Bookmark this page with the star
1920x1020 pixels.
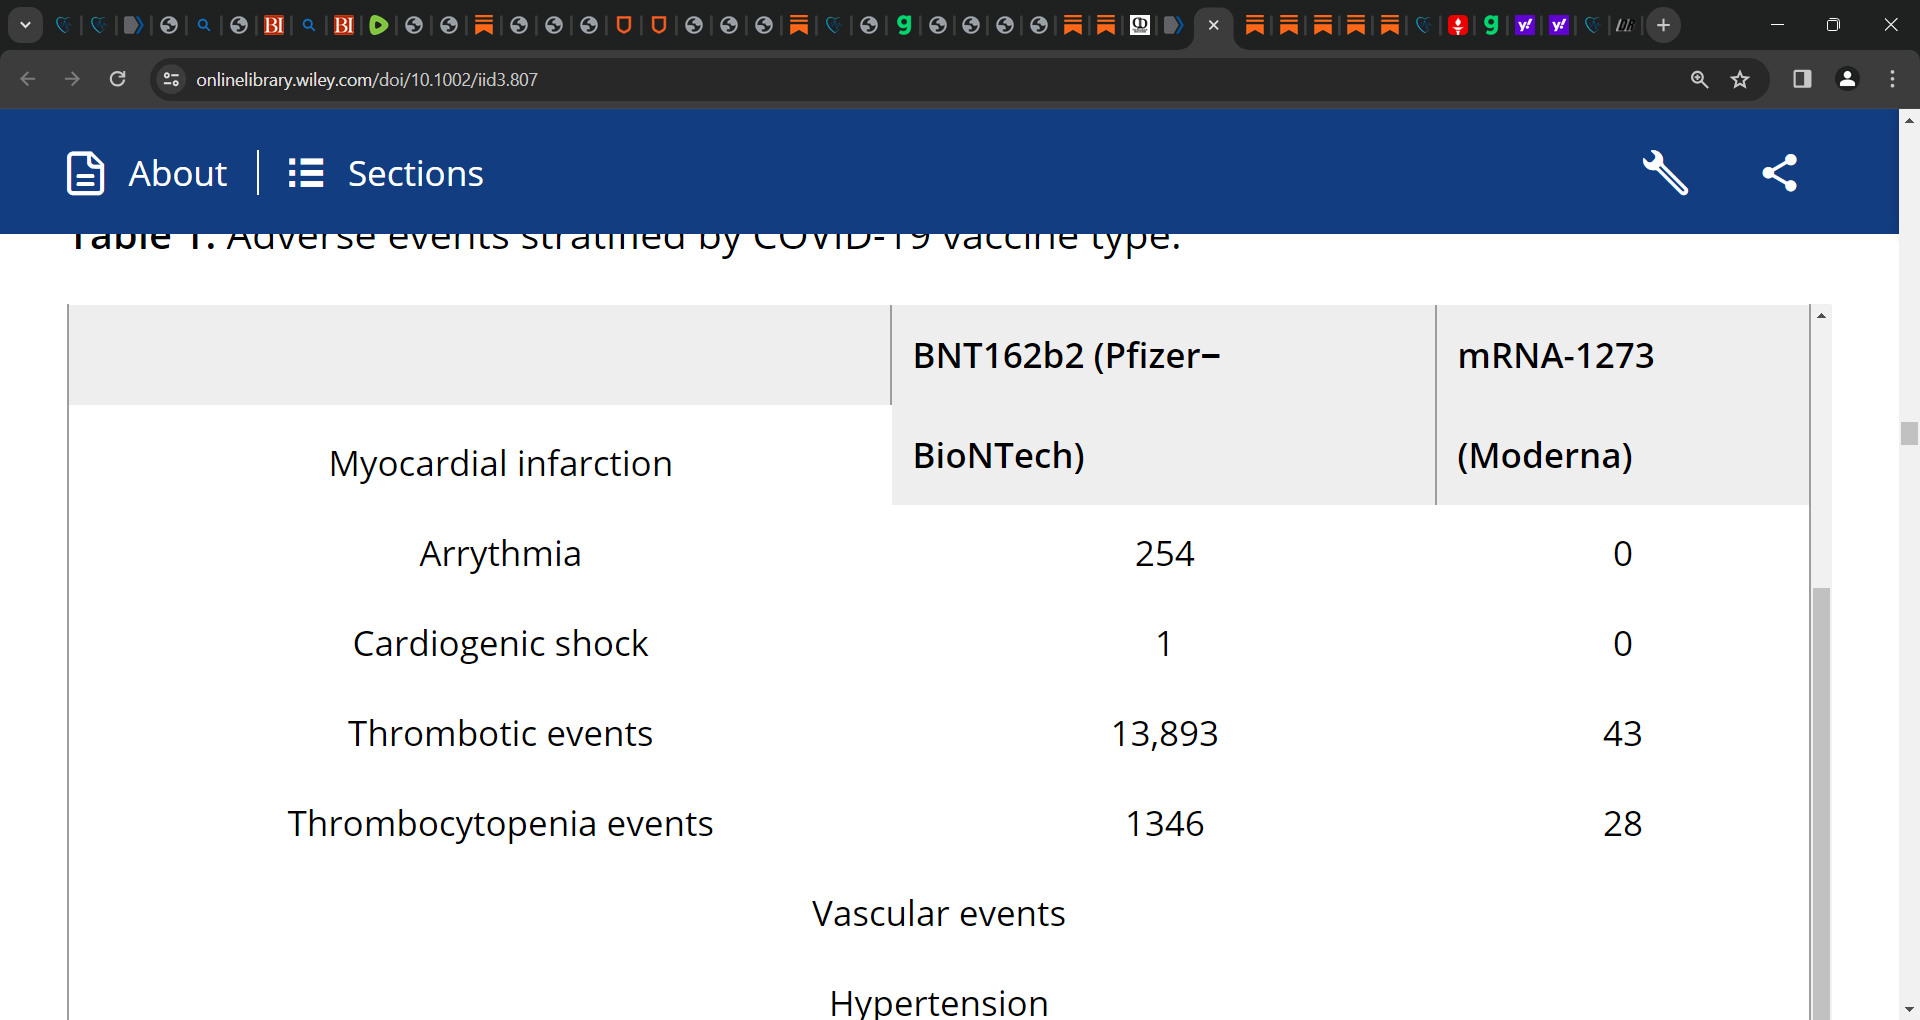(1740, 79)
